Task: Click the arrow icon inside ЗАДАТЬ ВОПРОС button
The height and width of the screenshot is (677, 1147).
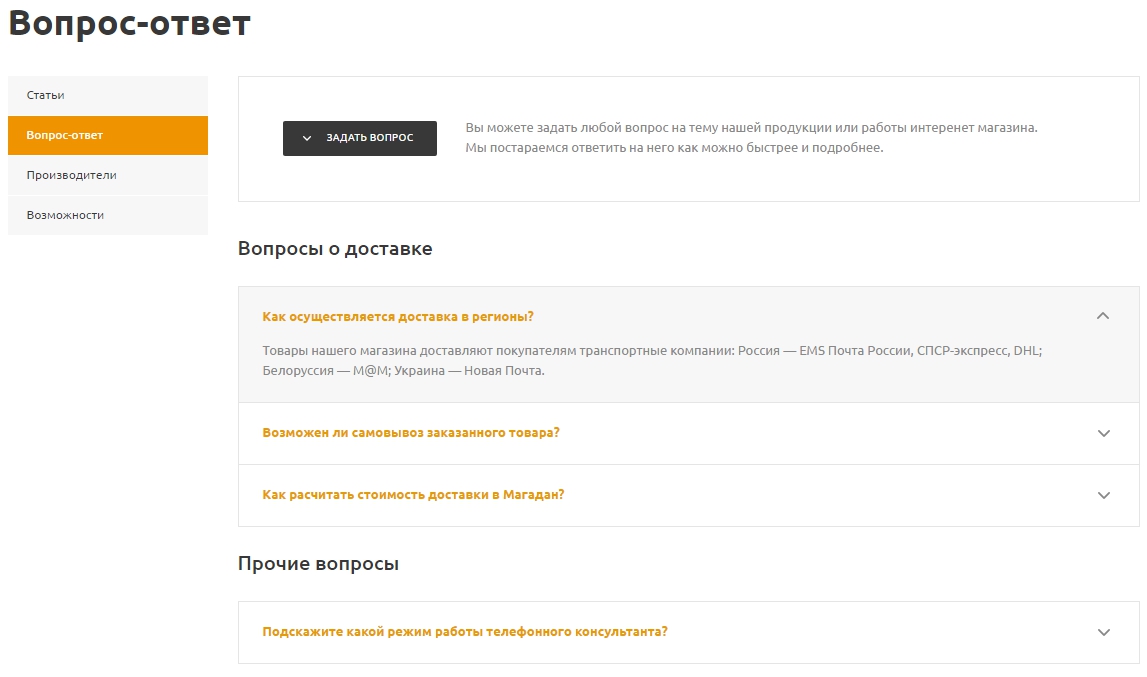Action: pyautogui.click(x=307, y=138)
